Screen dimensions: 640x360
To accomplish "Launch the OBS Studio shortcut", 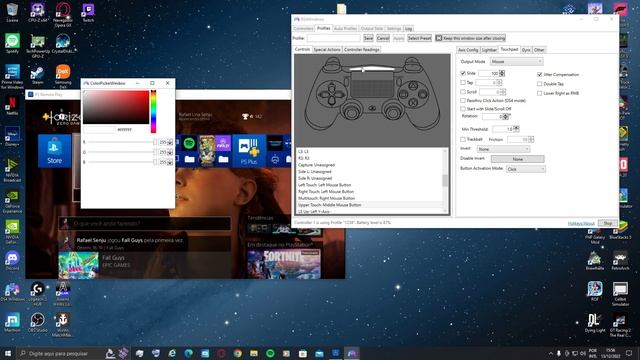I will 38,322.
